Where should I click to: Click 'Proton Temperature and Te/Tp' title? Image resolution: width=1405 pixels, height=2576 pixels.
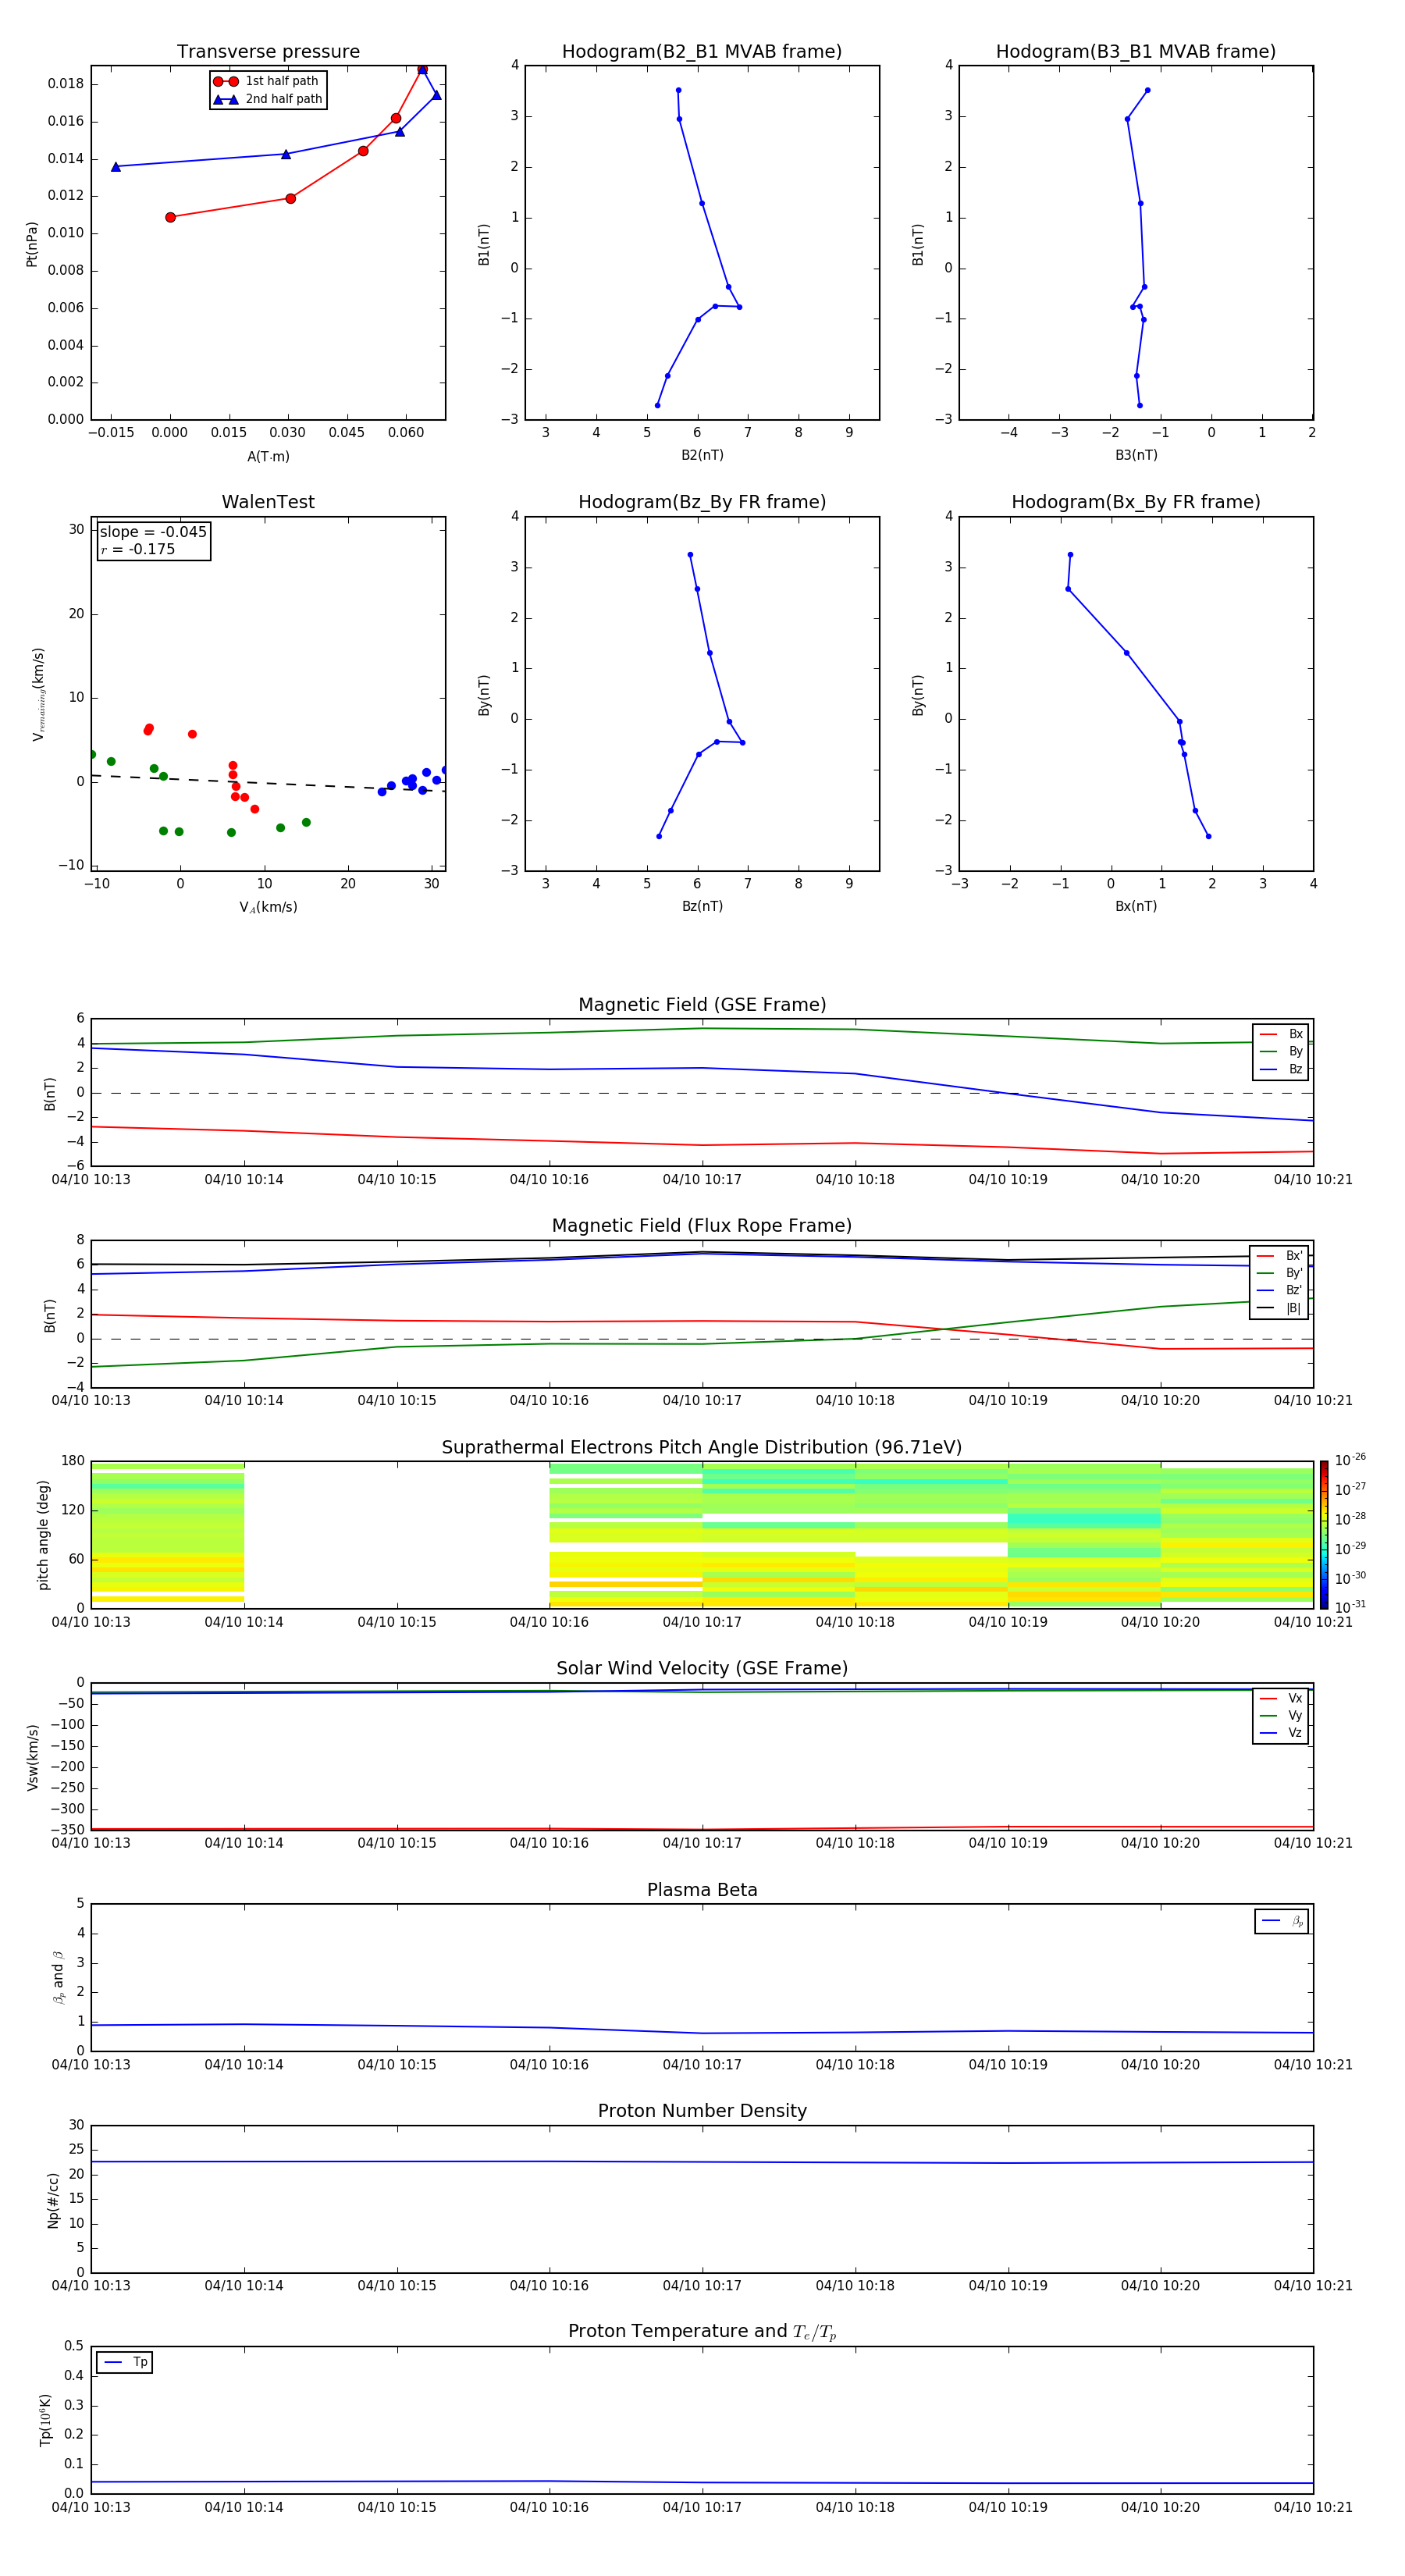point(702,2332)
